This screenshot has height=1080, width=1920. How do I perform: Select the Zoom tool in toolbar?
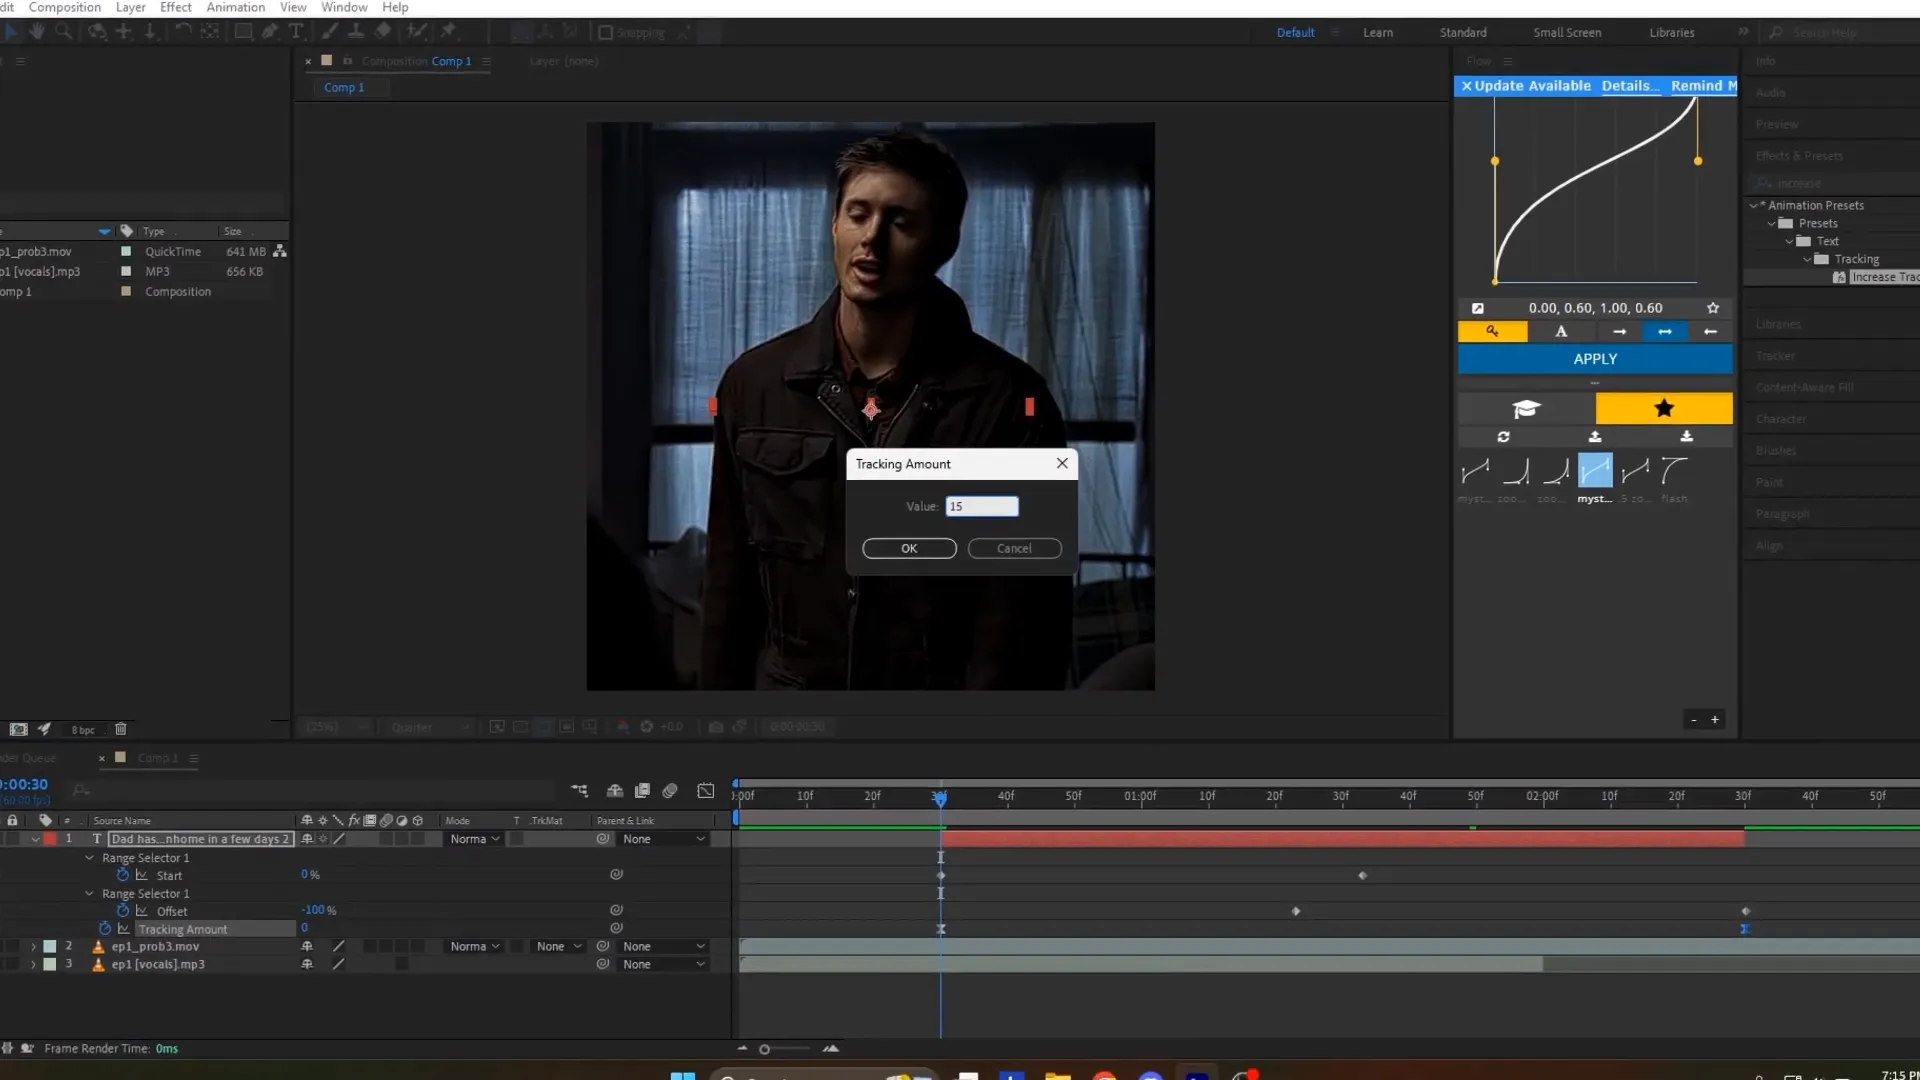[x=63, y=32]
